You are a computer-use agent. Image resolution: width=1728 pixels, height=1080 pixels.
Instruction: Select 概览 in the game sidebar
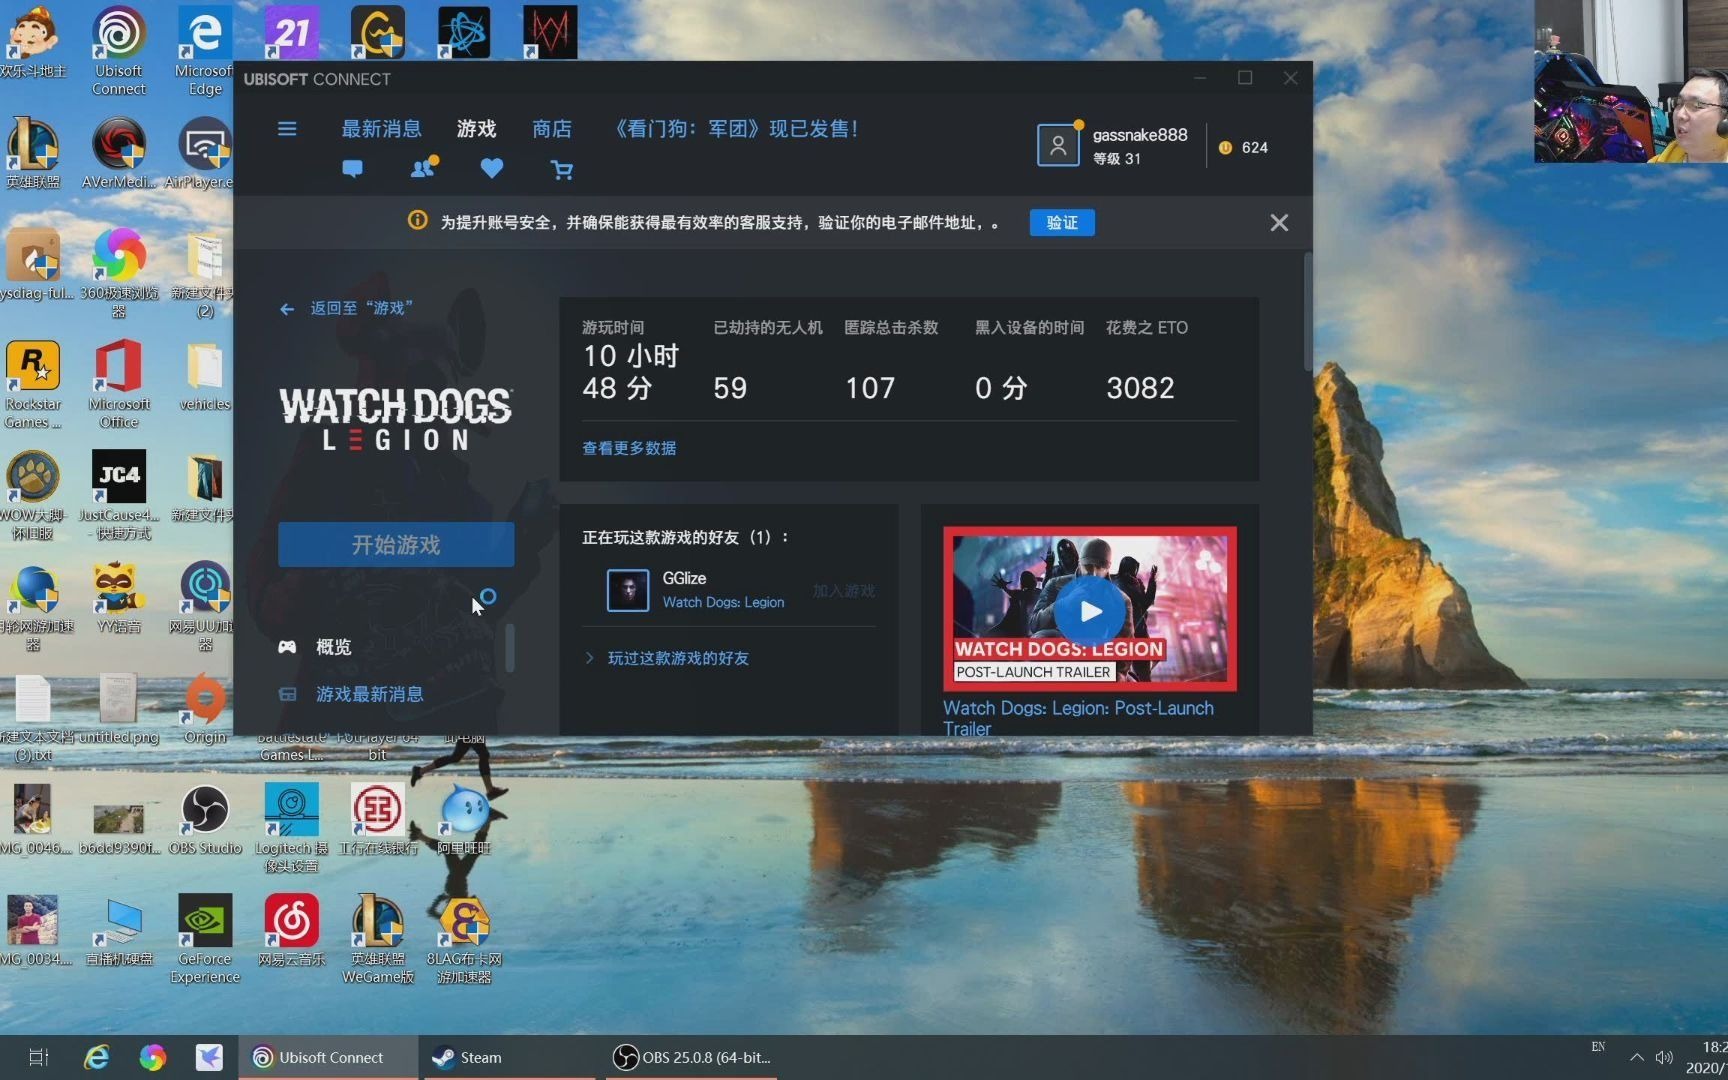point(334,647)
